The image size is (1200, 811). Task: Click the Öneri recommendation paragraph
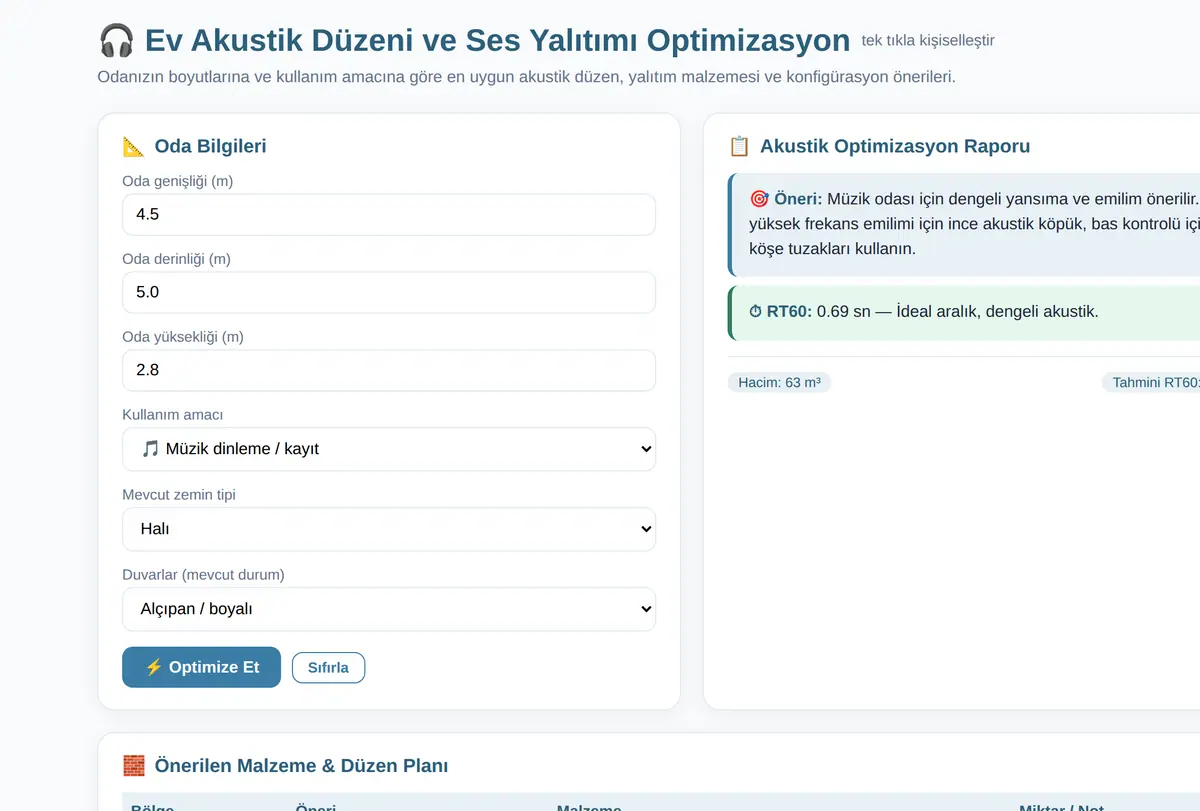click(974, 224)
